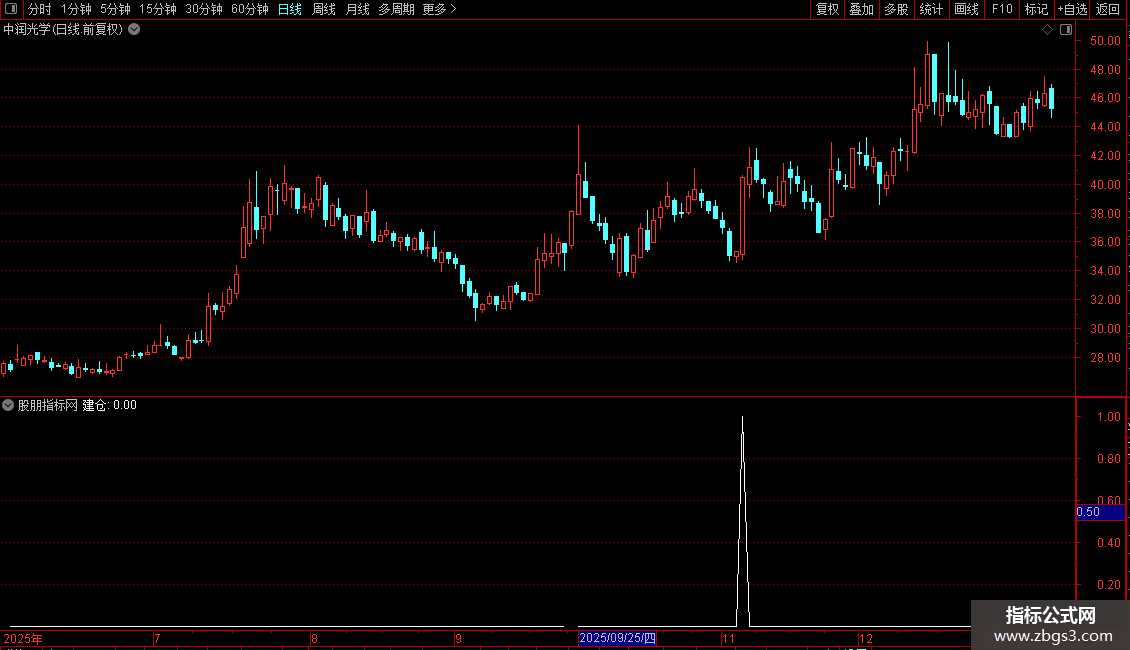
Task: Click the 28.00 price axis label
Action: click(x=1105, y=357)
